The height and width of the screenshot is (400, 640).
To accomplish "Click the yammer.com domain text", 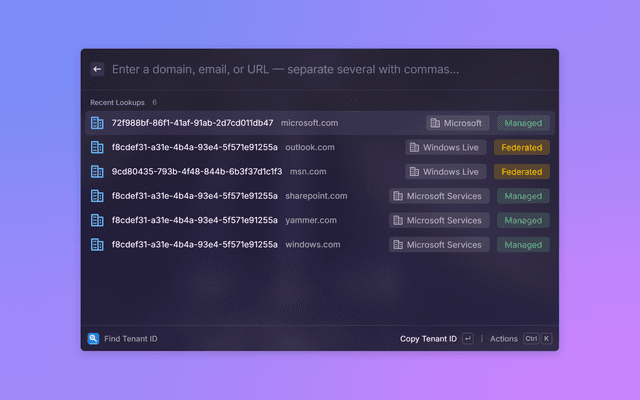I will pos(311,220).
